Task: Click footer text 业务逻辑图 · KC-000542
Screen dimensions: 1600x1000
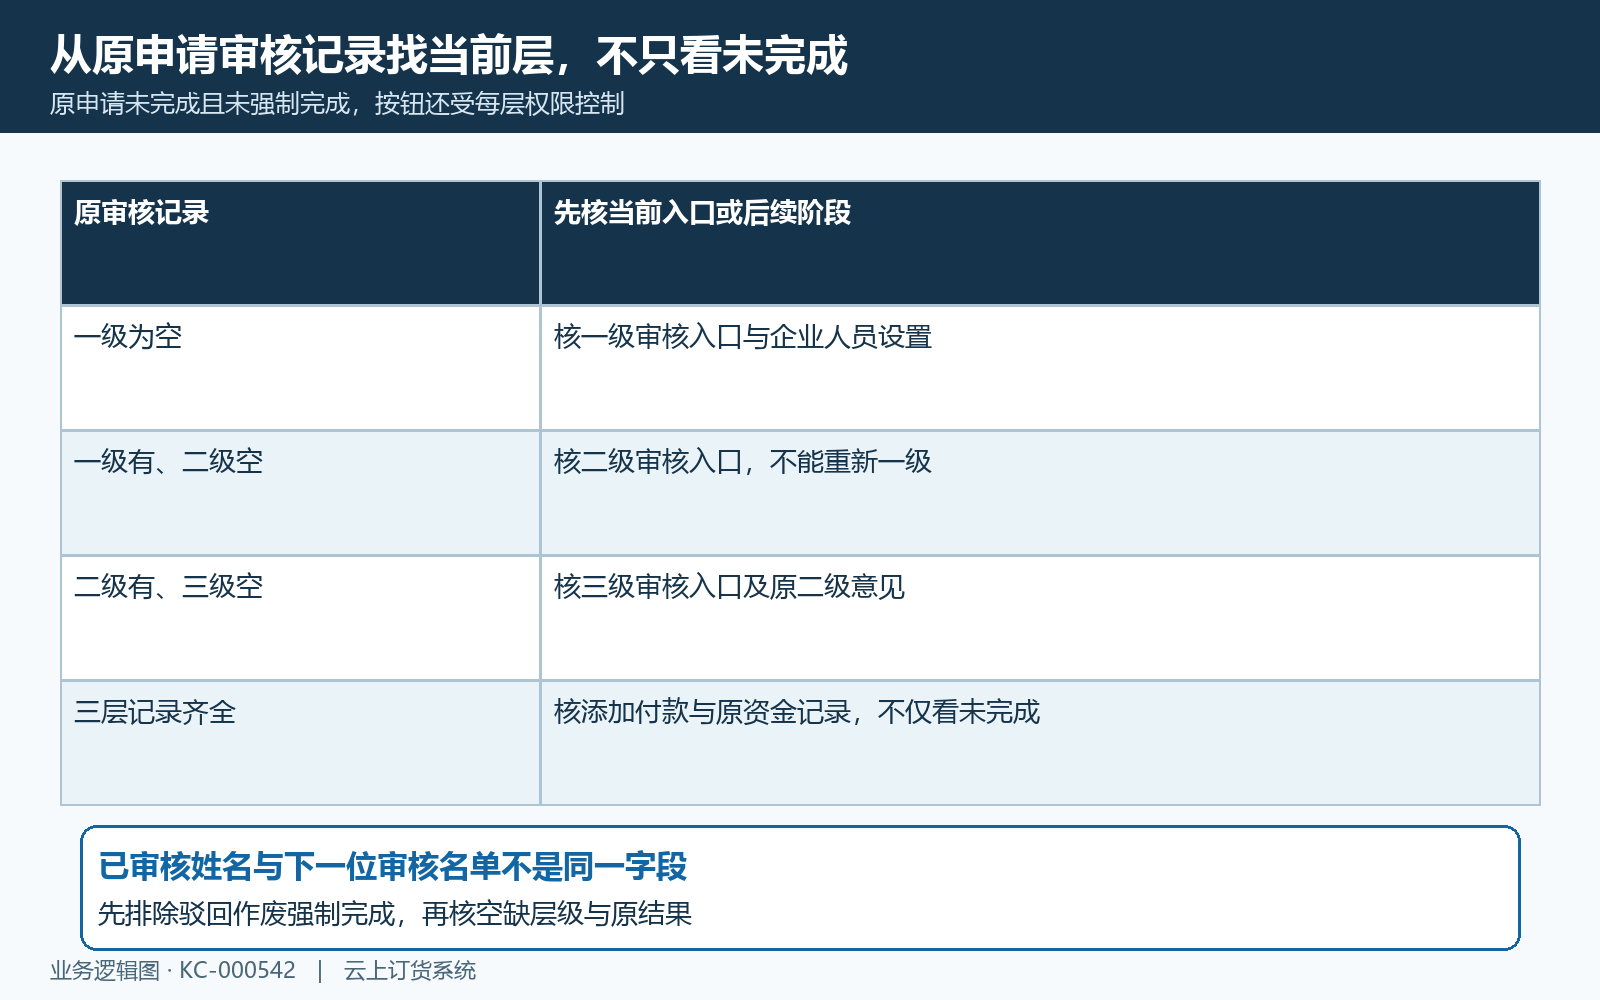Action: click(x=173, y=971)
